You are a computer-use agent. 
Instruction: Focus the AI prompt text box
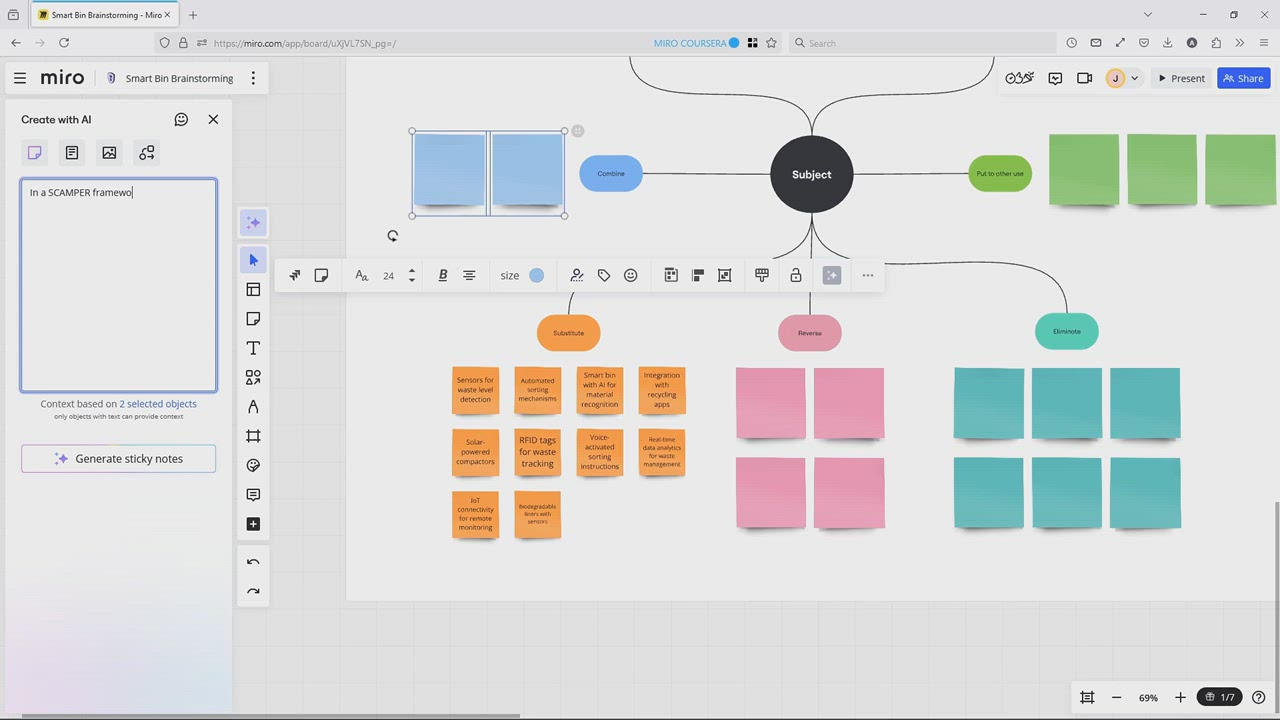119,285
